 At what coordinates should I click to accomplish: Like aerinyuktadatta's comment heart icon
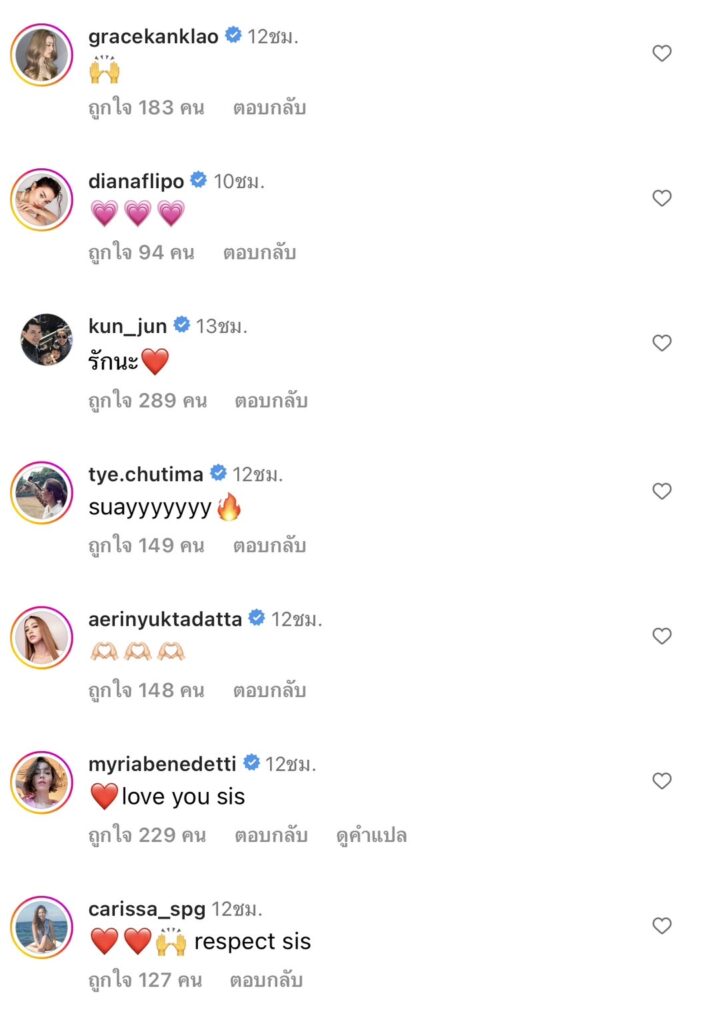coord(661,636)
